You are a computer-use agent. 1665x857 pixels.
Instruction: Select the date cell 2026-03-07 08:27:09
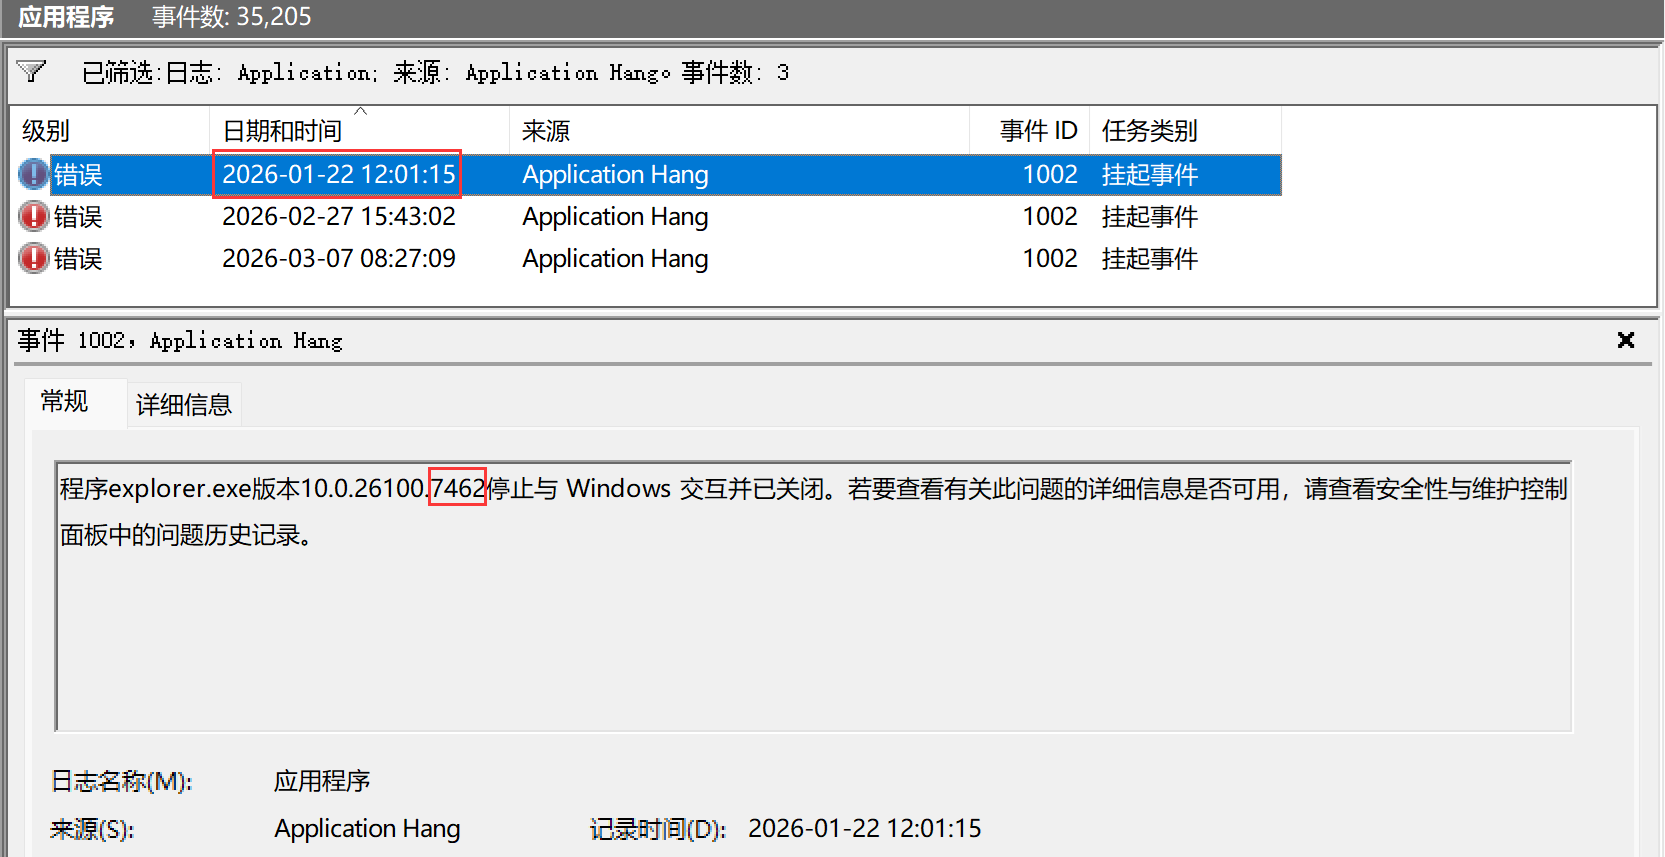point(338,259)
